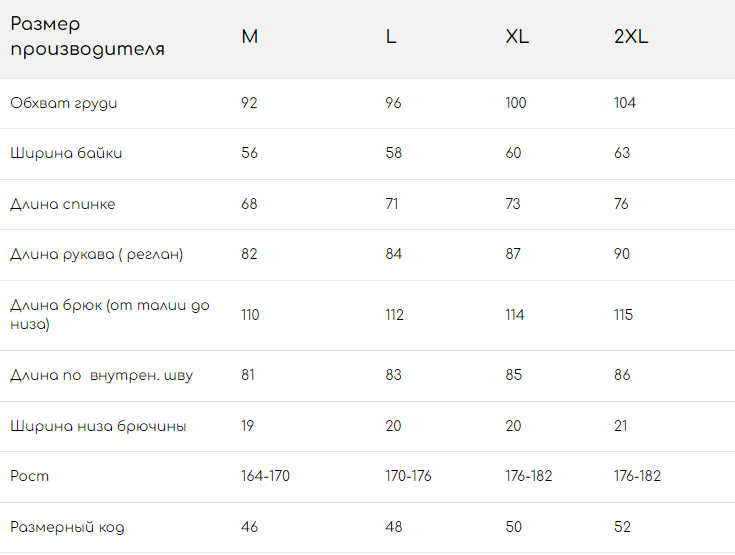Select the L size column header
The image size is (735, 555).
coord(391,37)
